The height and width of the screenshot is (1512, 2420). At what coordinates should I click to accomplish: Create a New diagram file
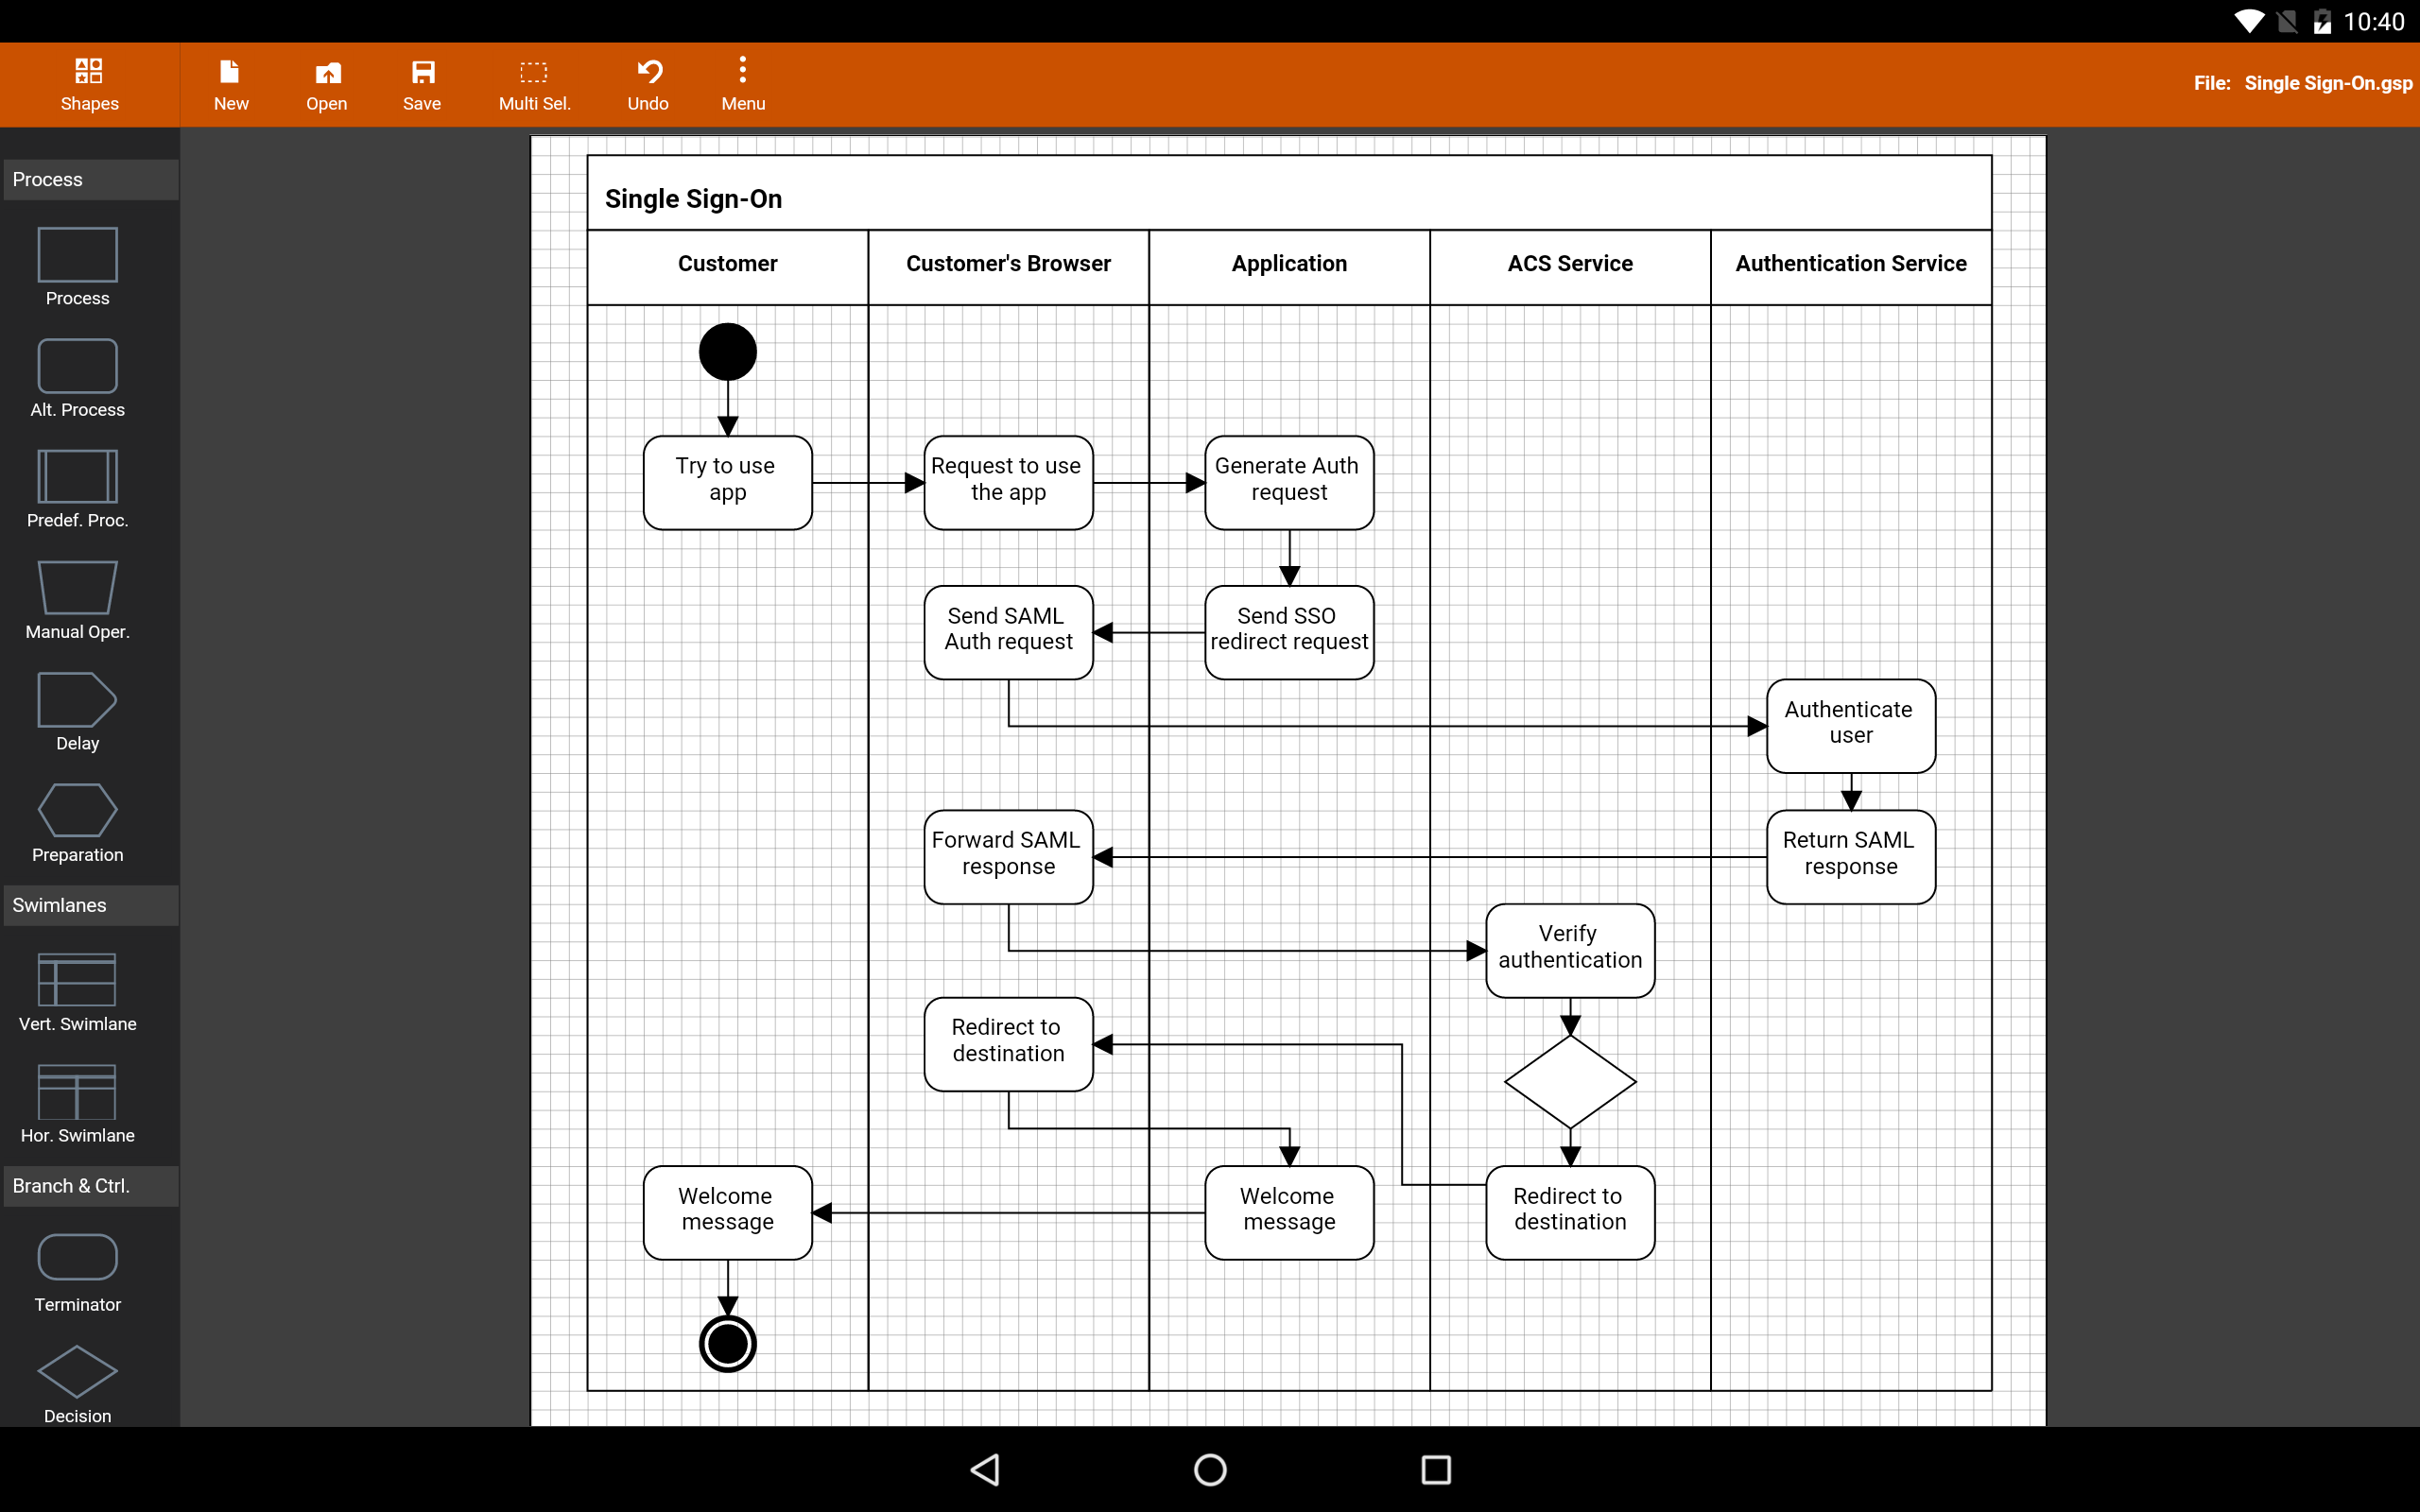tap(230, 84)
